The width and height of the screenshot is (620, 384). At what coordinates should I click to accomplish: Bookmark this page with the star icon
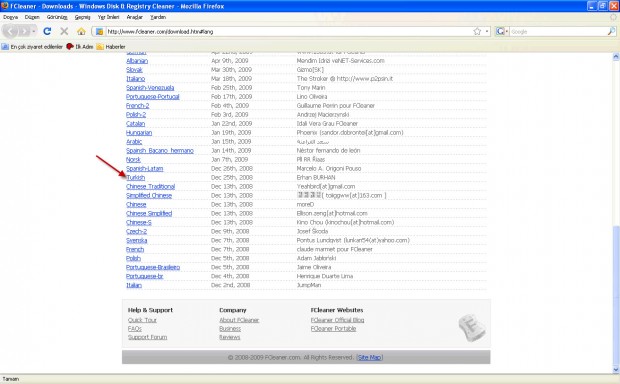477,31
